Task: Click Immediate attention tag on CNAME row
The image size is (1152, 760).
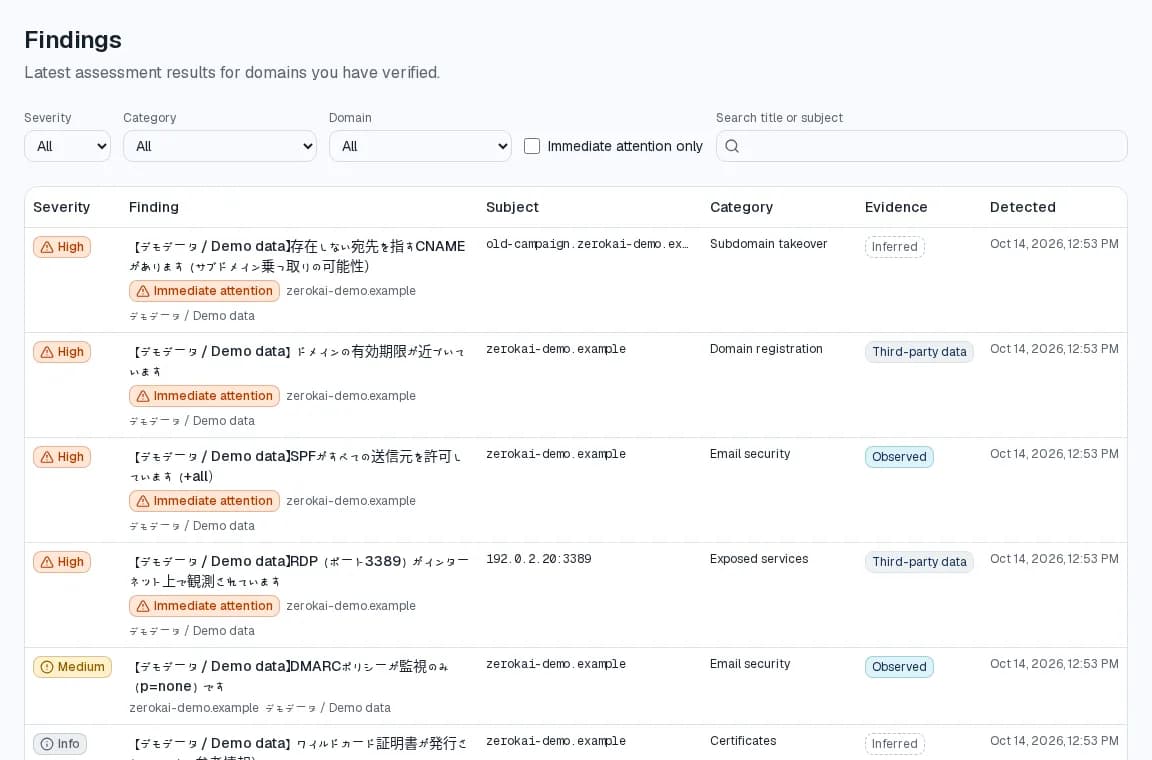Action: click(204, 291)
